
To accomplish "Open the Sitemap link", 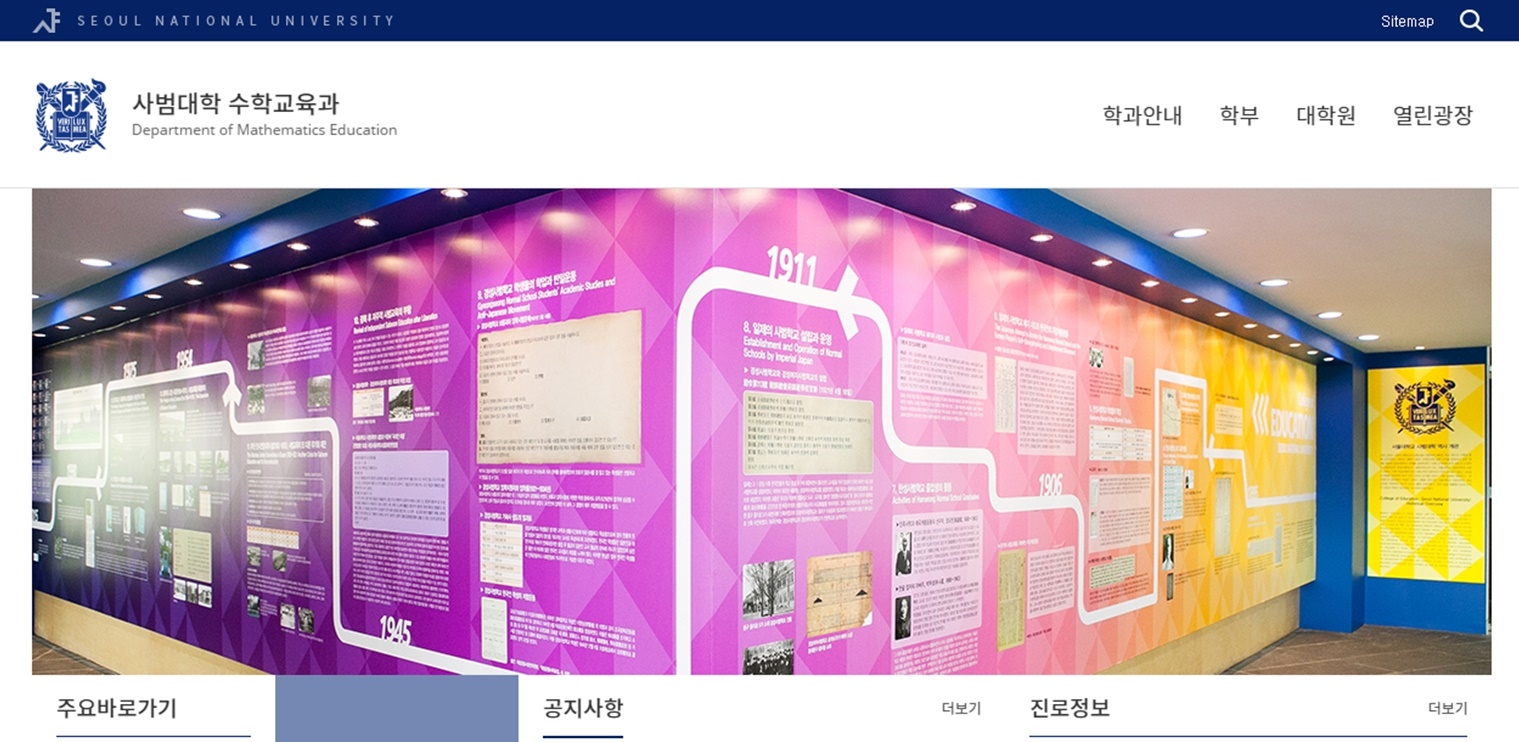I will click(x=1406, y=21).
